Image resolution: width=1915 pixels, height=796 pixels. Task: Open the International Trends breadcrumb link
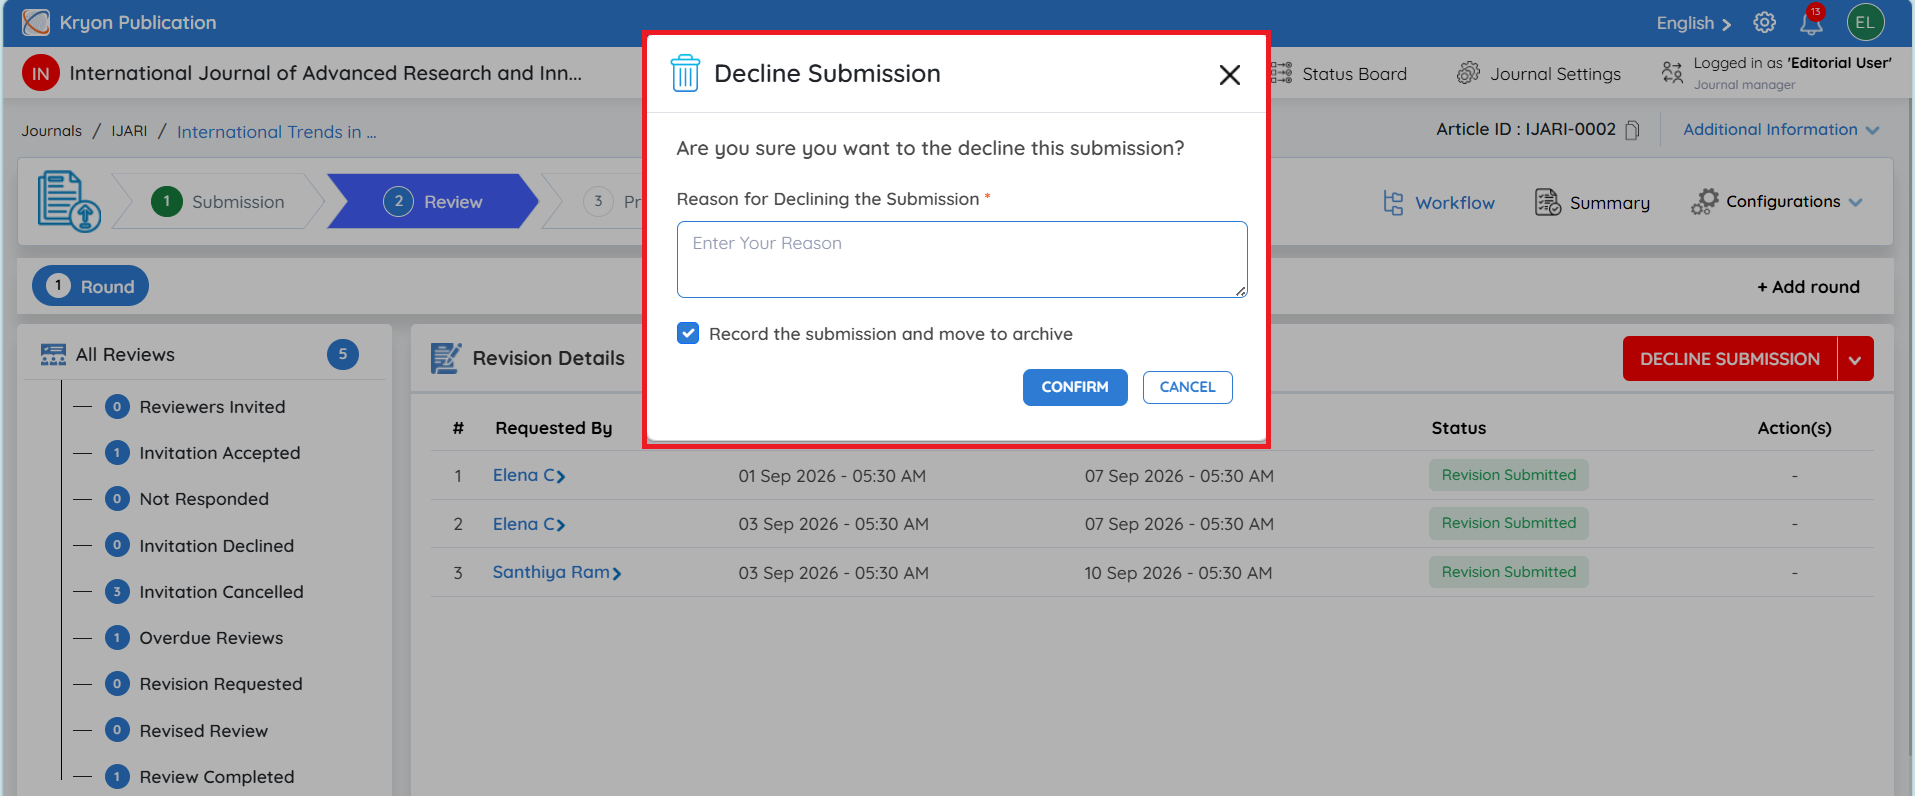[x=277, y=132]
